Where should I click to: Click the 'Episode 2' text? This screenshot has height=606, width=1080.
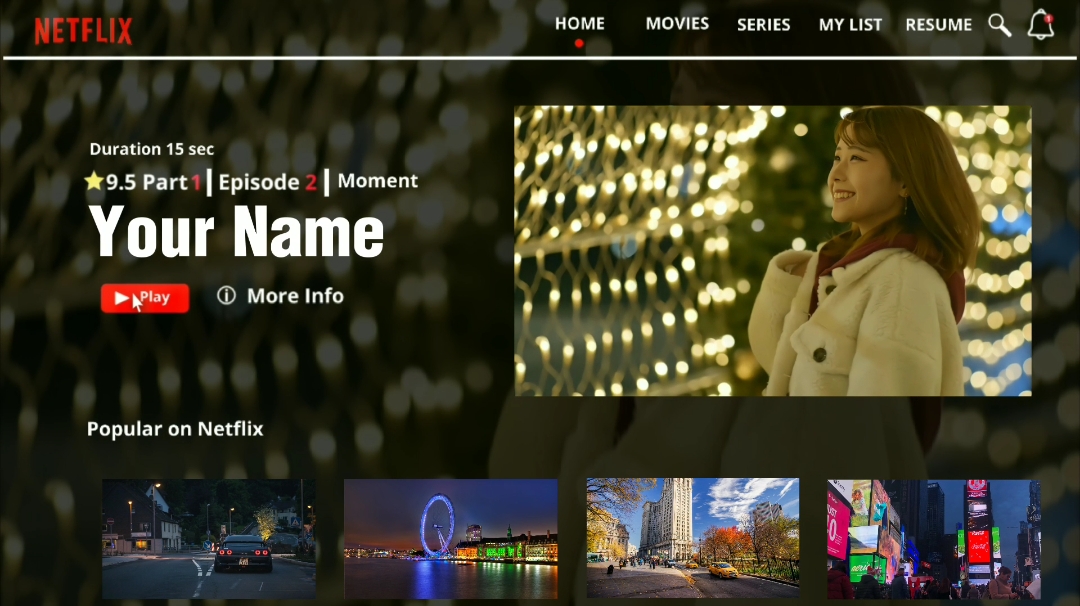pyautogui.click(x=267, y=182)
